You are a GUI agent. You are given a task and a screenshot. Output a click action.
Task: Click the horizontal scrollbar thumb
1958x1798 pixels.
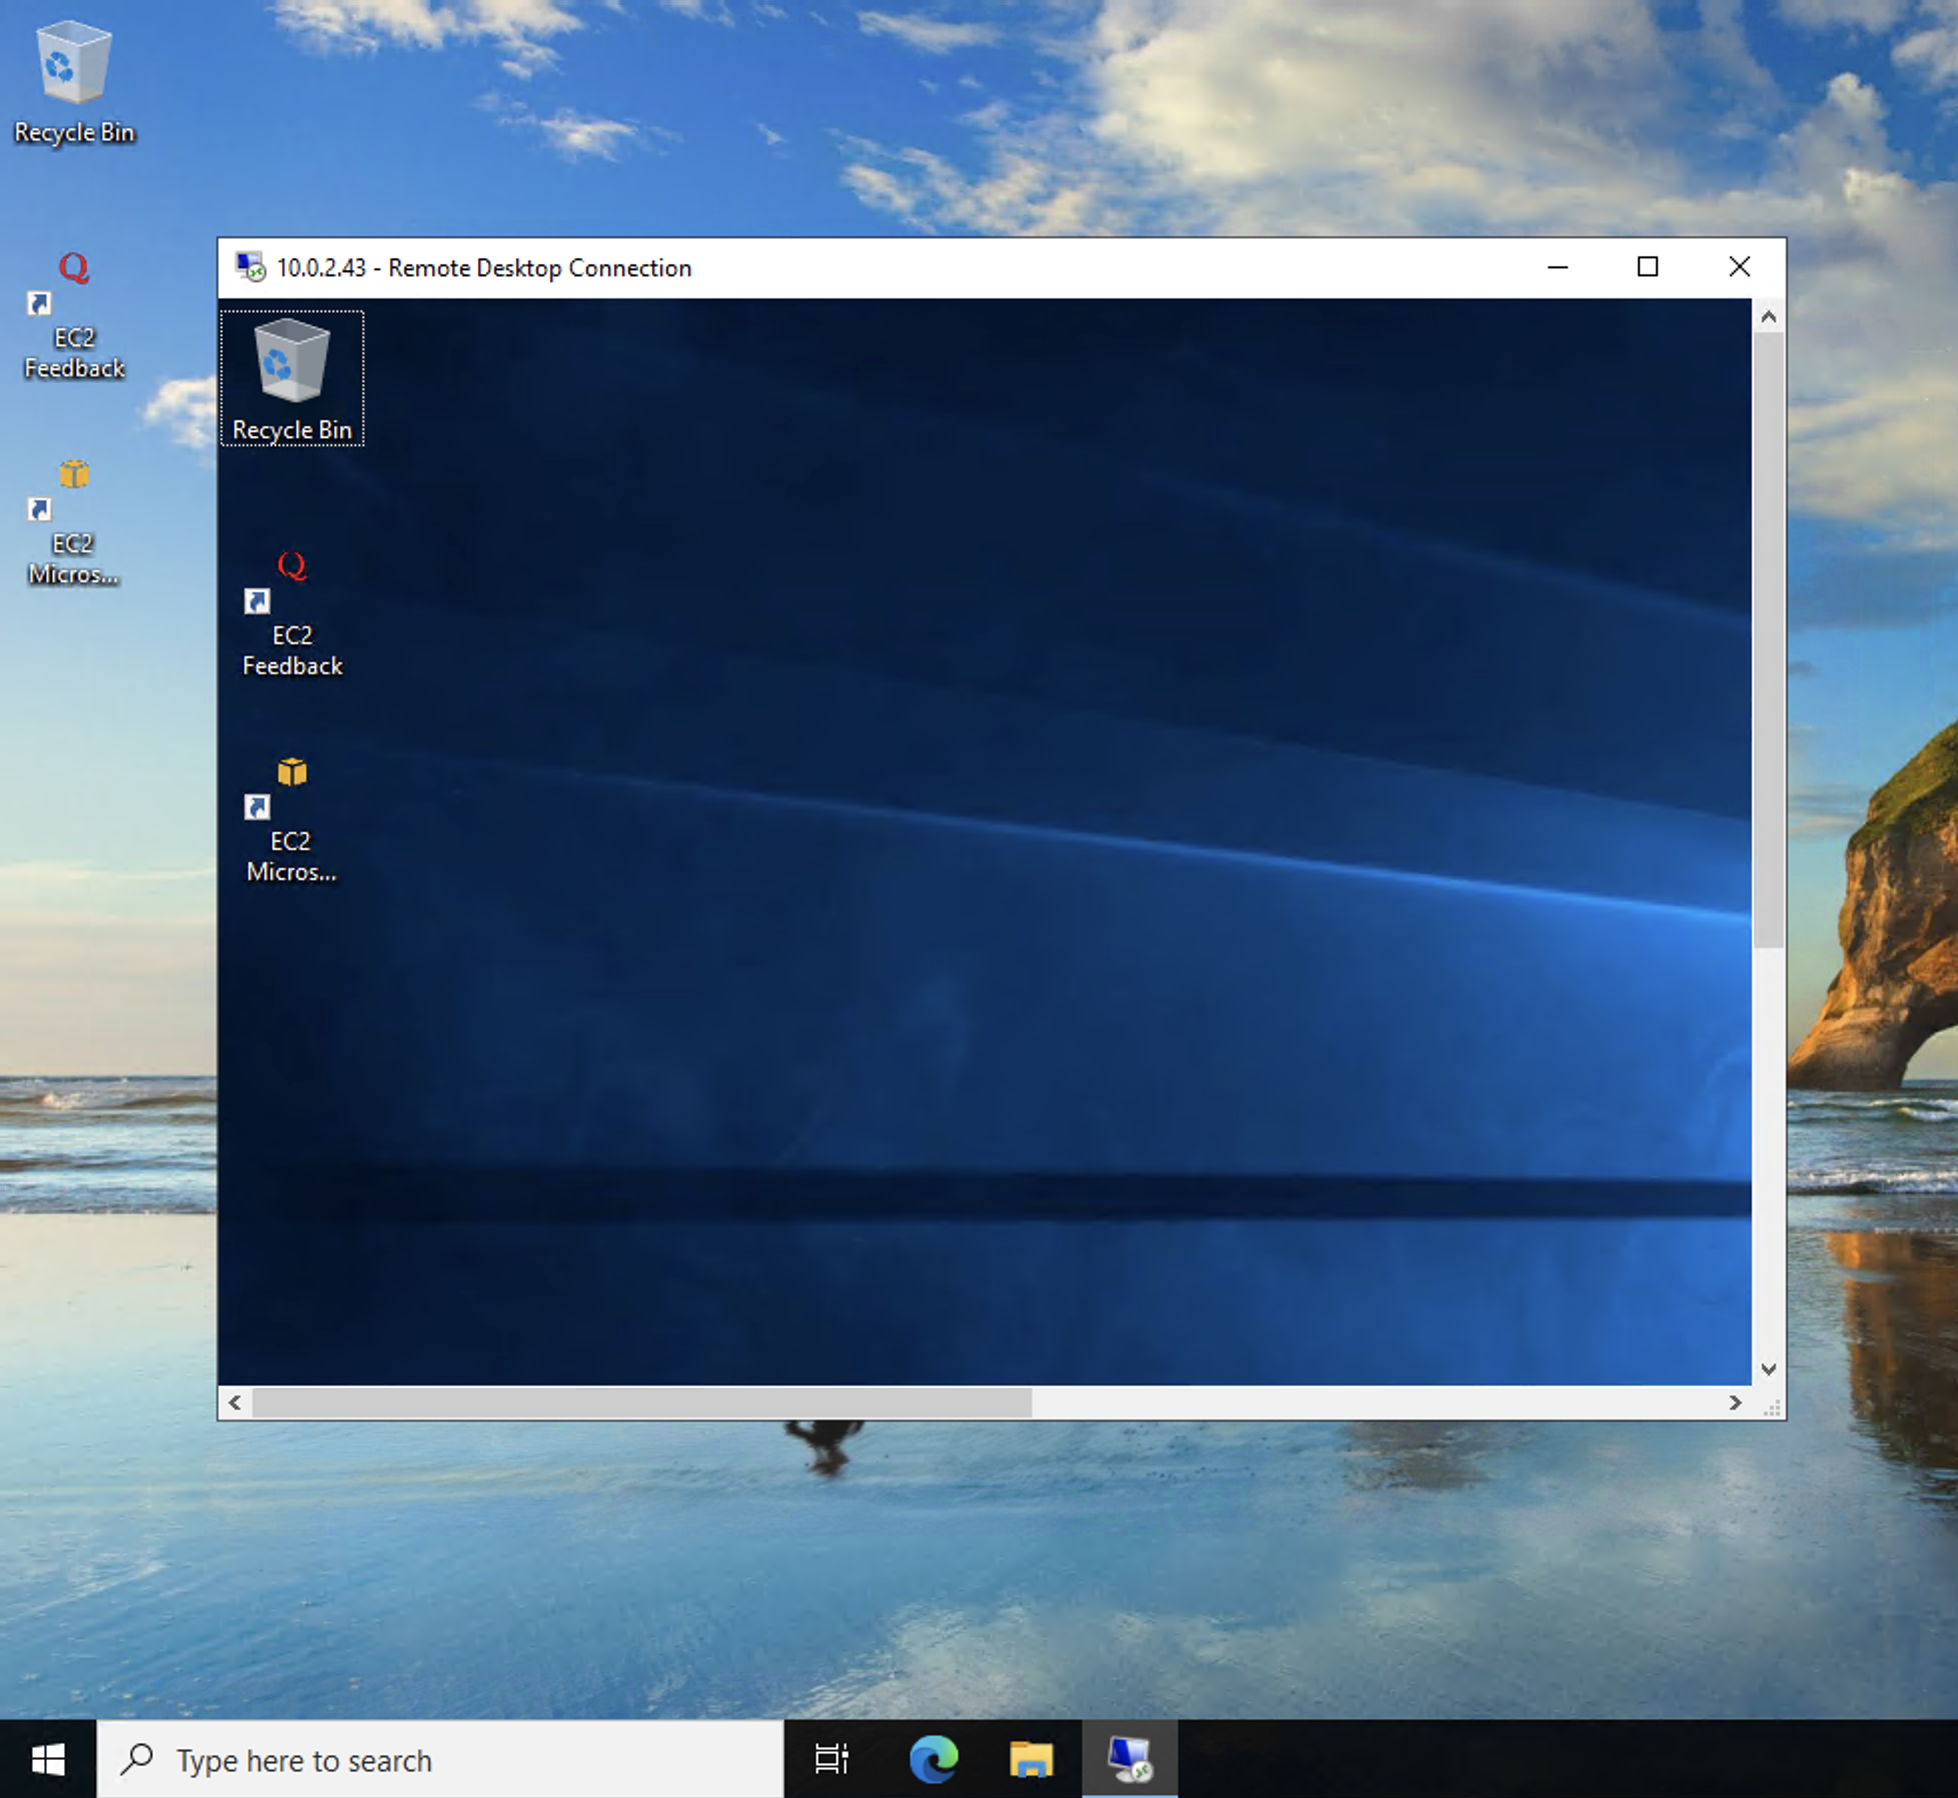coord(640,1403)
